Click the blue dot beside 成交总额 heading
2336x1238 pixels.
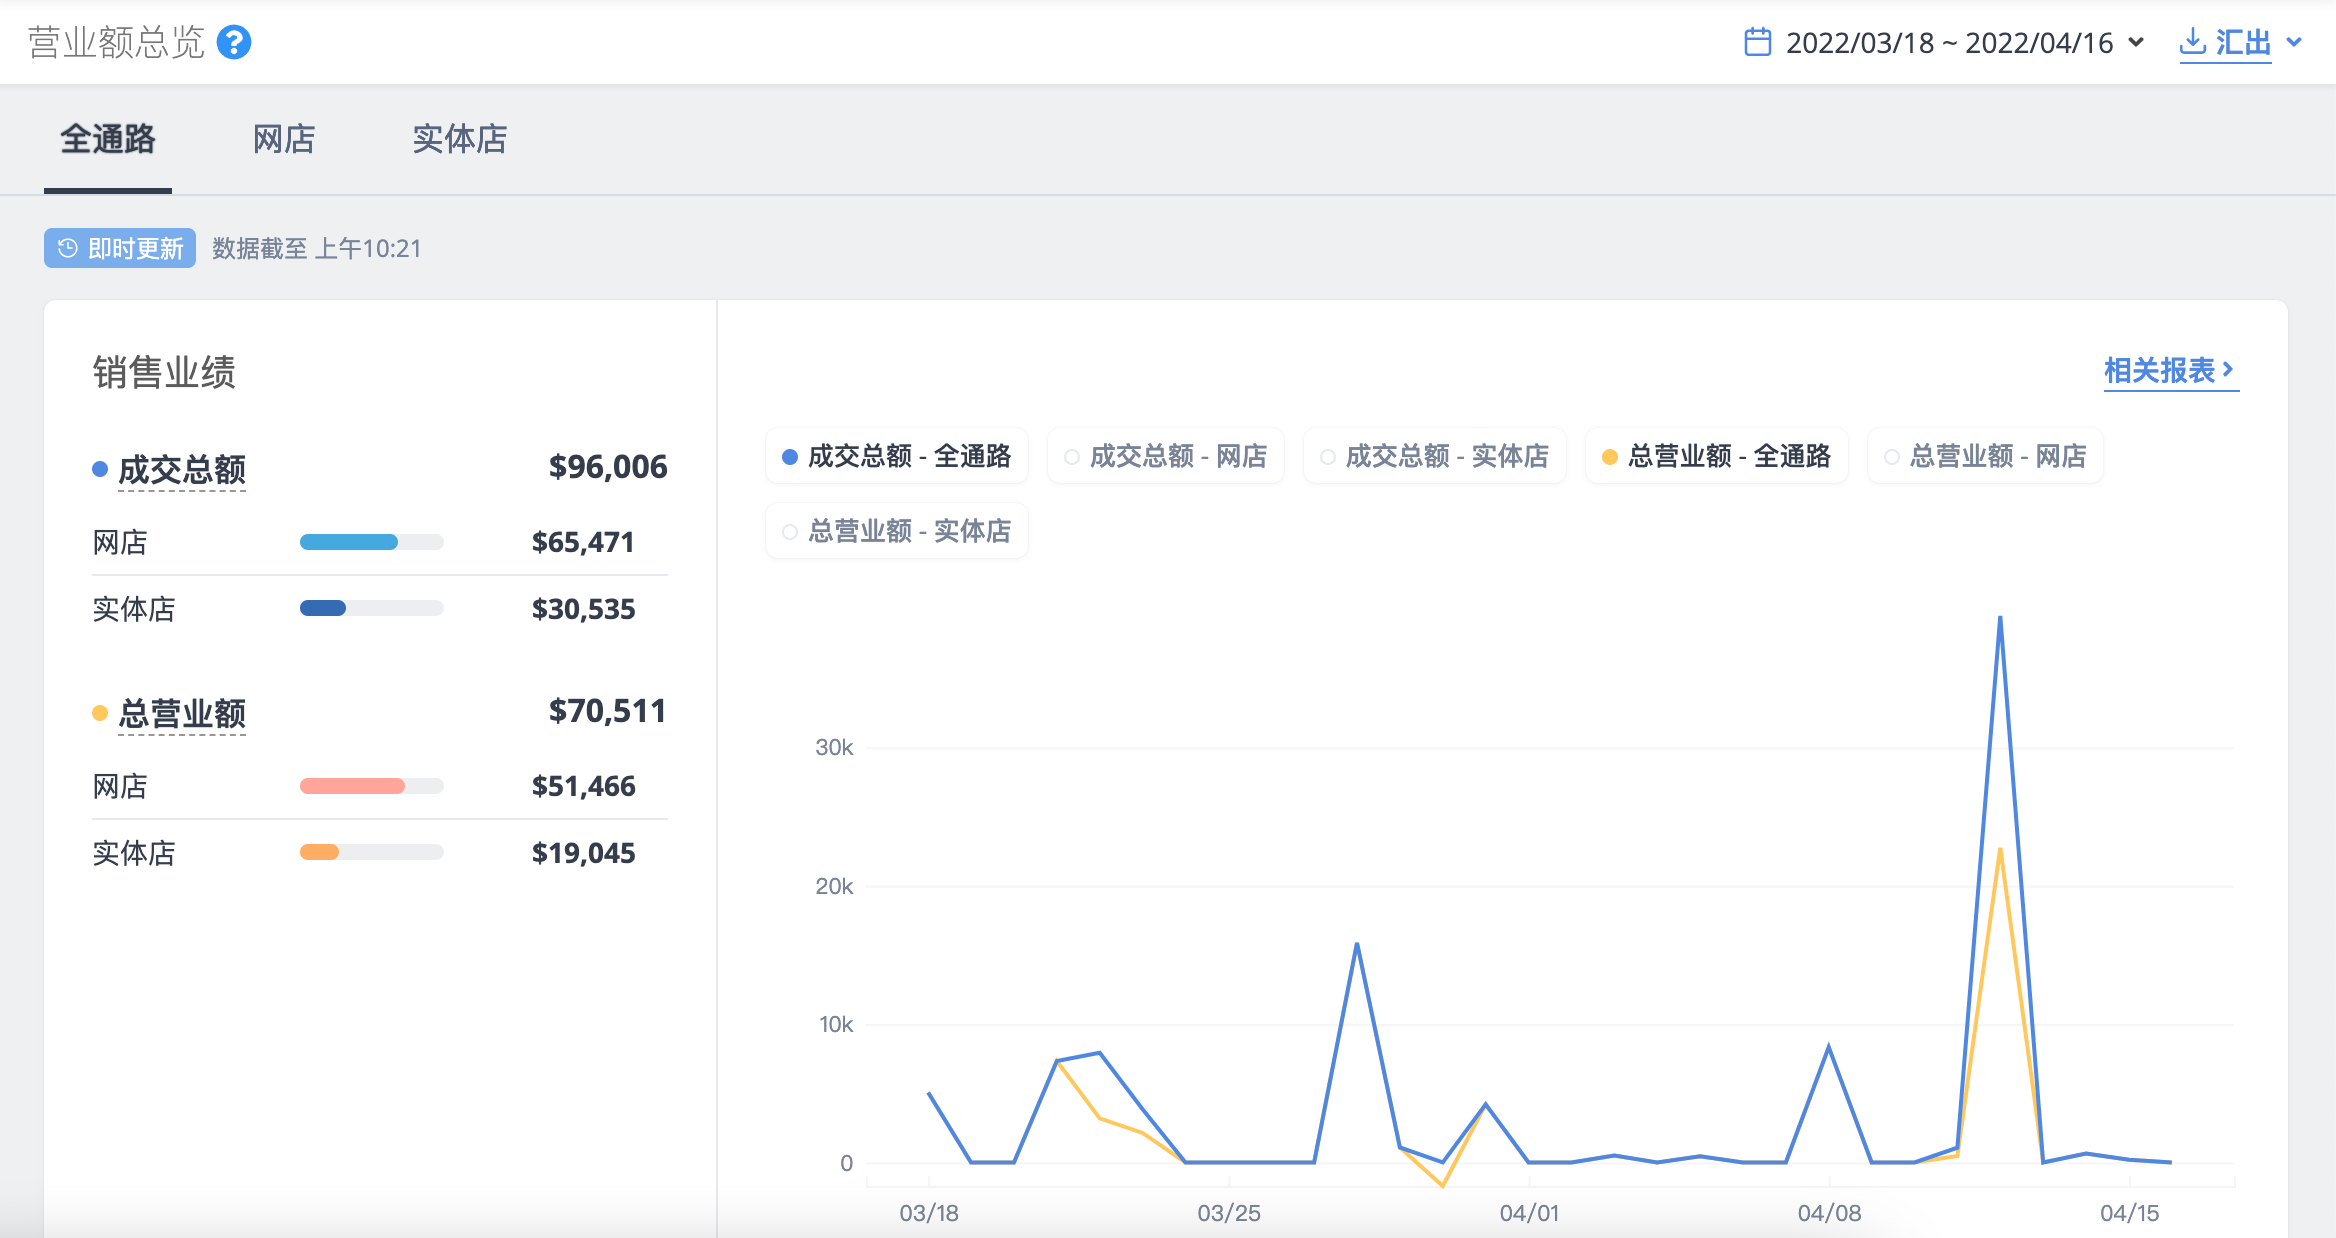pos(100,469)
